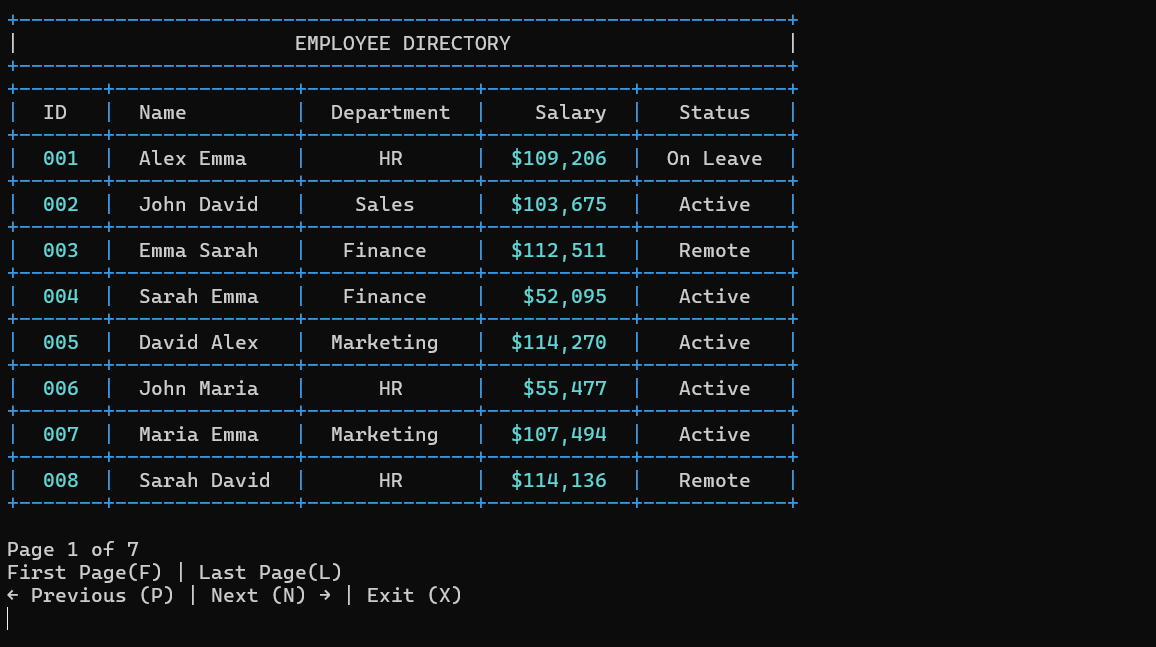Click Sarah Emma's salary cell
The height and width of the screenshot is (647, 1156).
(x=560, y=296)
